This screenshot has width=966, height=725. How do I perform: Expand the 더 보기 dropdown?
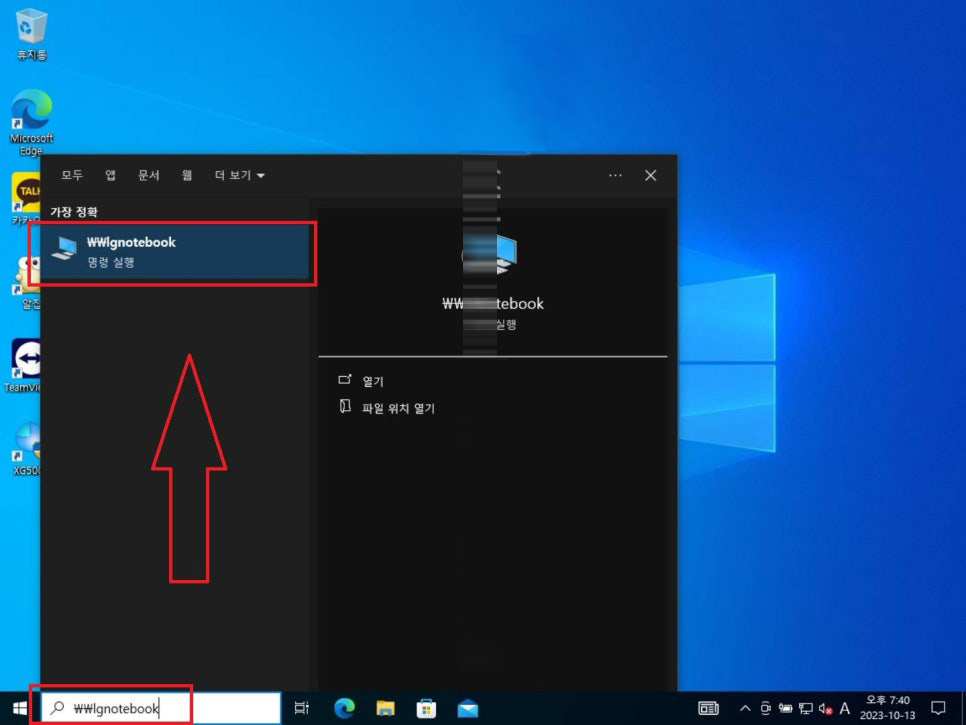pyautogui.click(x=239, y=176)
